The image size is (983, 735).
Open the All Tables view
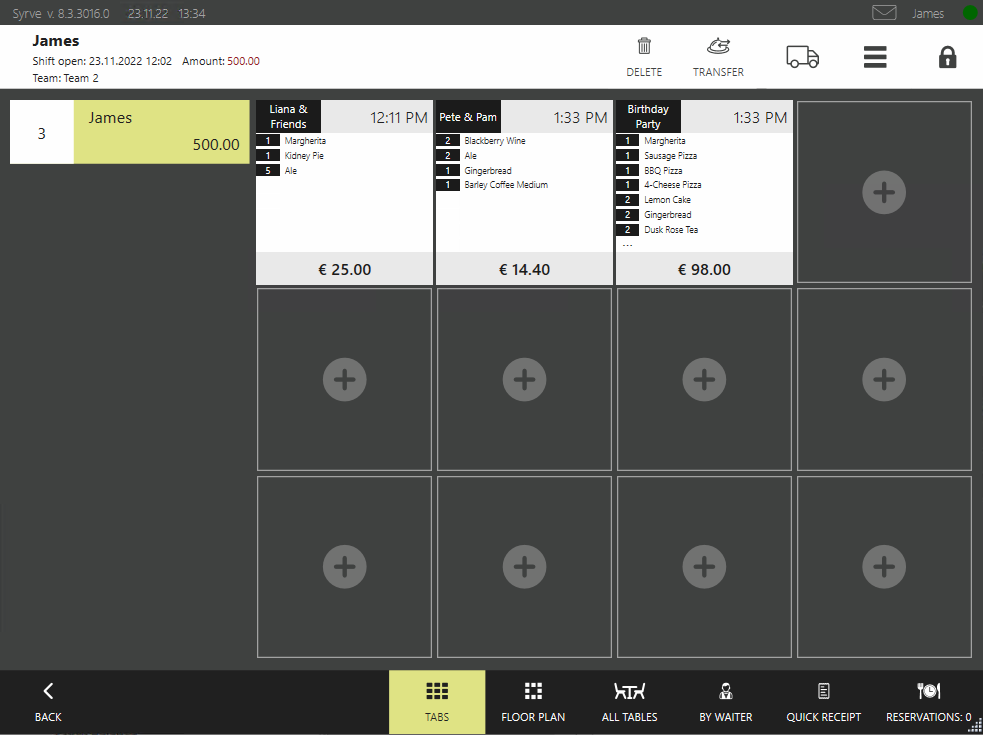pyautogui.click(x=629, y=702)
